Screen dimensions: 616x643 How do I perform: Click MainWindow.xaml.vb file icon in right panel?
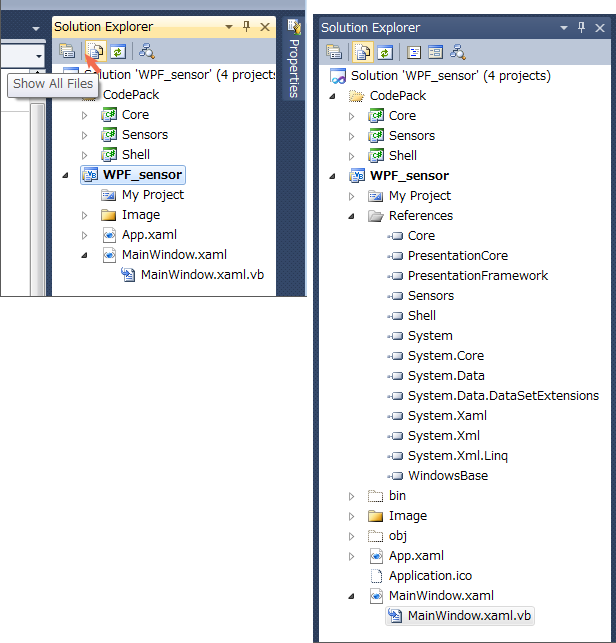[x=395, y=616]
